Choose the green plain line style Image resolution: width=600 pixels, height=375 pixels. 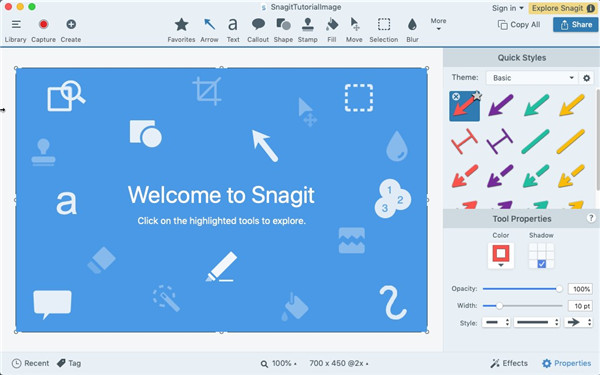535,142
